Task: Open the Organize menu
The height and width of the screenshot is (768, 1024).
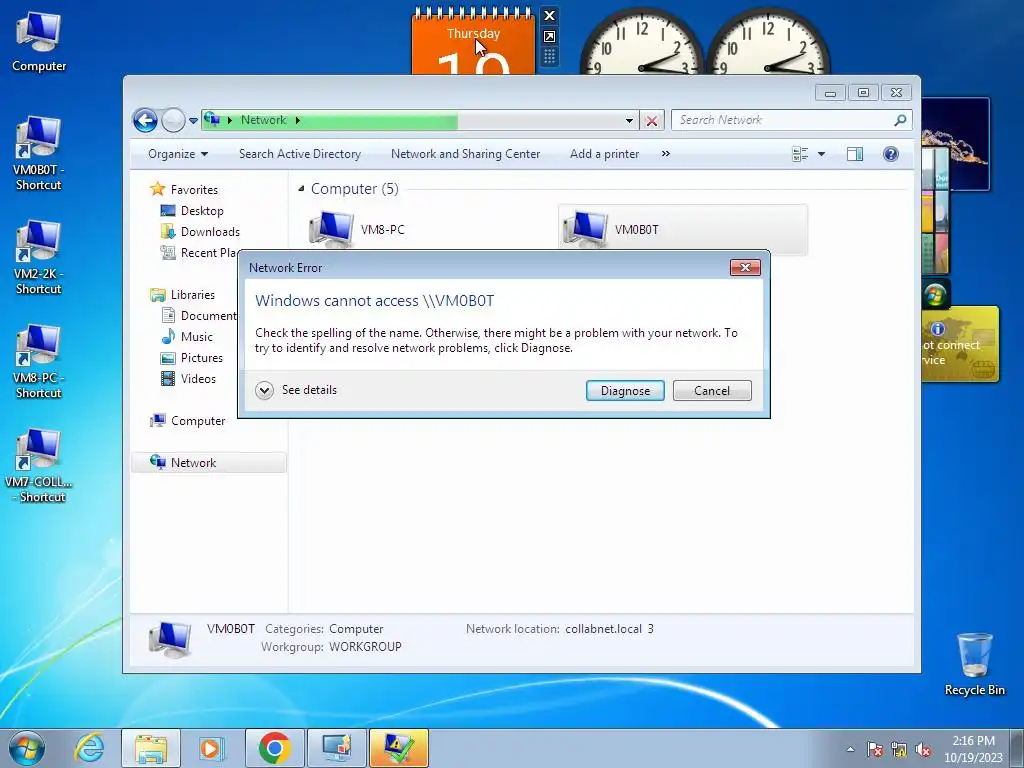Action: [x=178, y=154]
